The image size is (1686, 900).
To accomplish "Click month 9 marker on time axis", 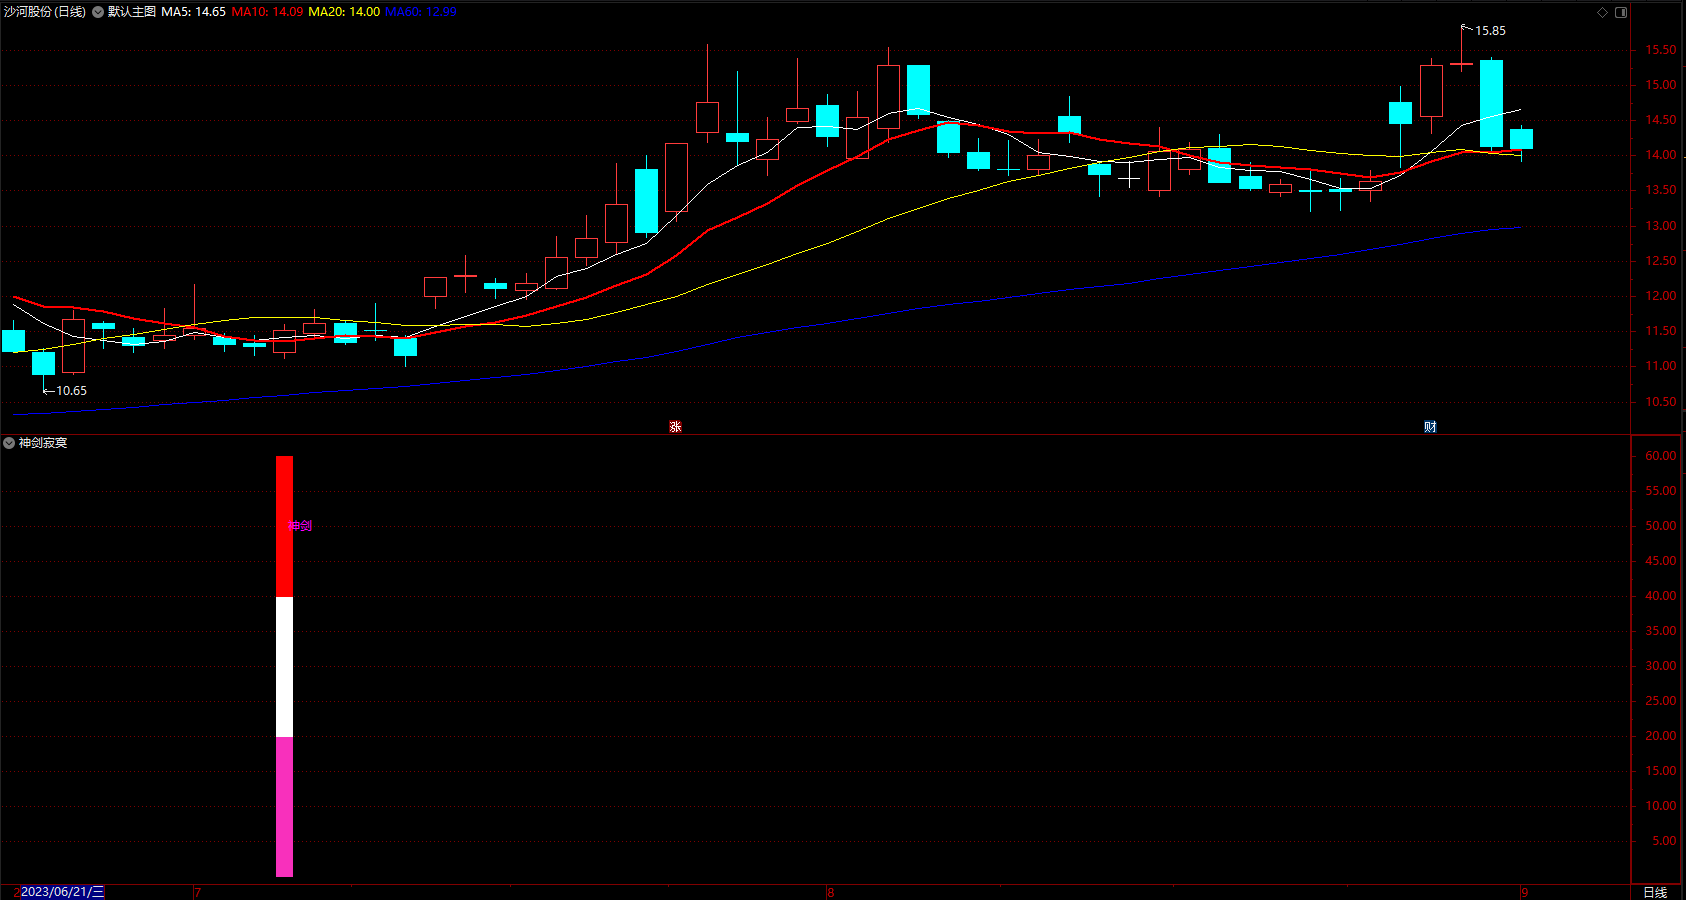I will [x=1524, y=892].
